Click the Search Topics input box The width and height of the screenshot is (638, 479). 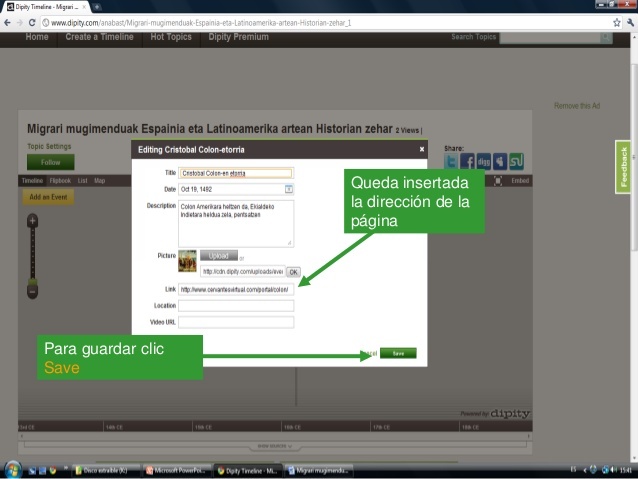click(x=550, y=37)
